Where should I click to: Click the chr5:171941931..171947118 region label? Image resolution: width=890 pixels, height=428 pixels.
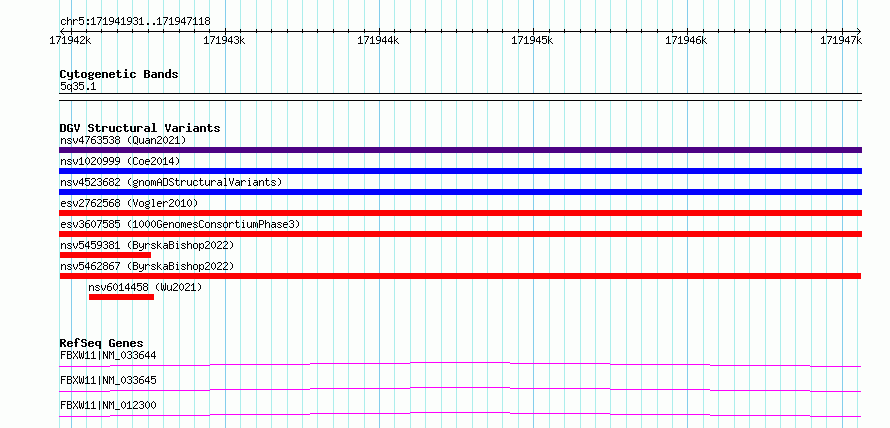[x=135, y=22]
